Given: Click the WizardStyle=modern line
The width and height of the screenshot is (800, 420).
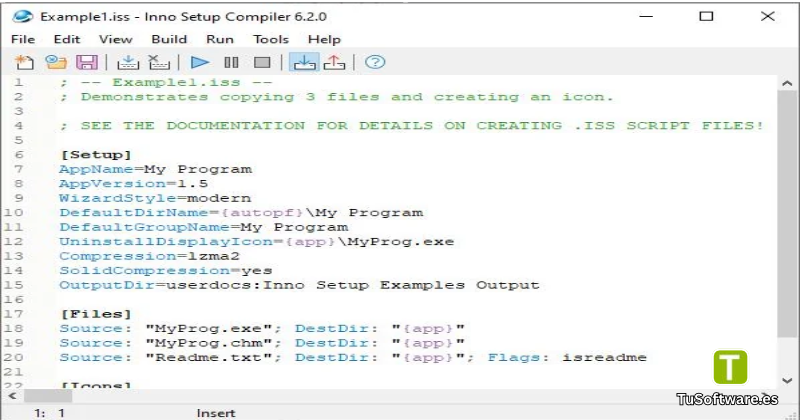Looking at the screenshot, I should (155, 198).
